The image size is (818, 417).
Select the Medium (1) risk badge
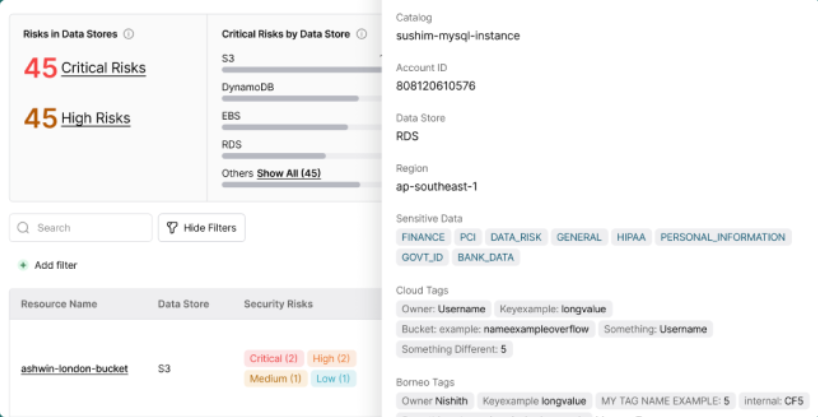(x=274, y=379)
